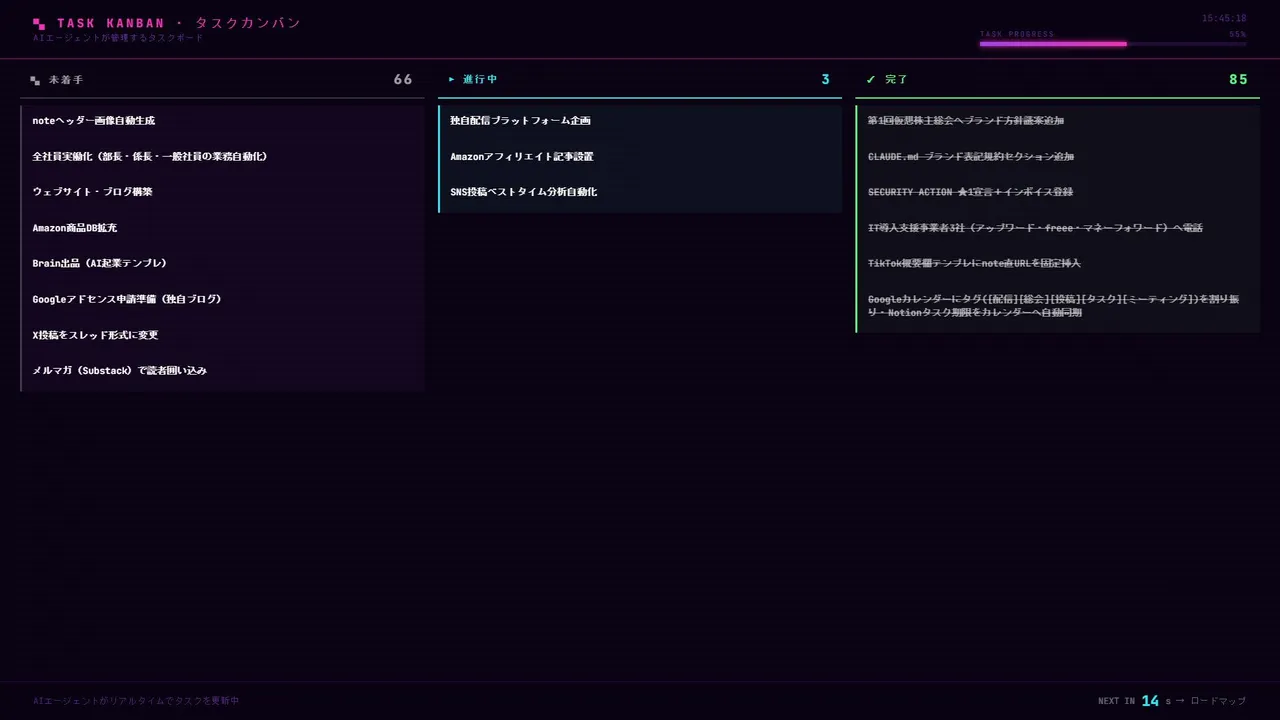1280x720 pixels.
Task: Click the ロードマップ next-screen label
Action: 1218,701
